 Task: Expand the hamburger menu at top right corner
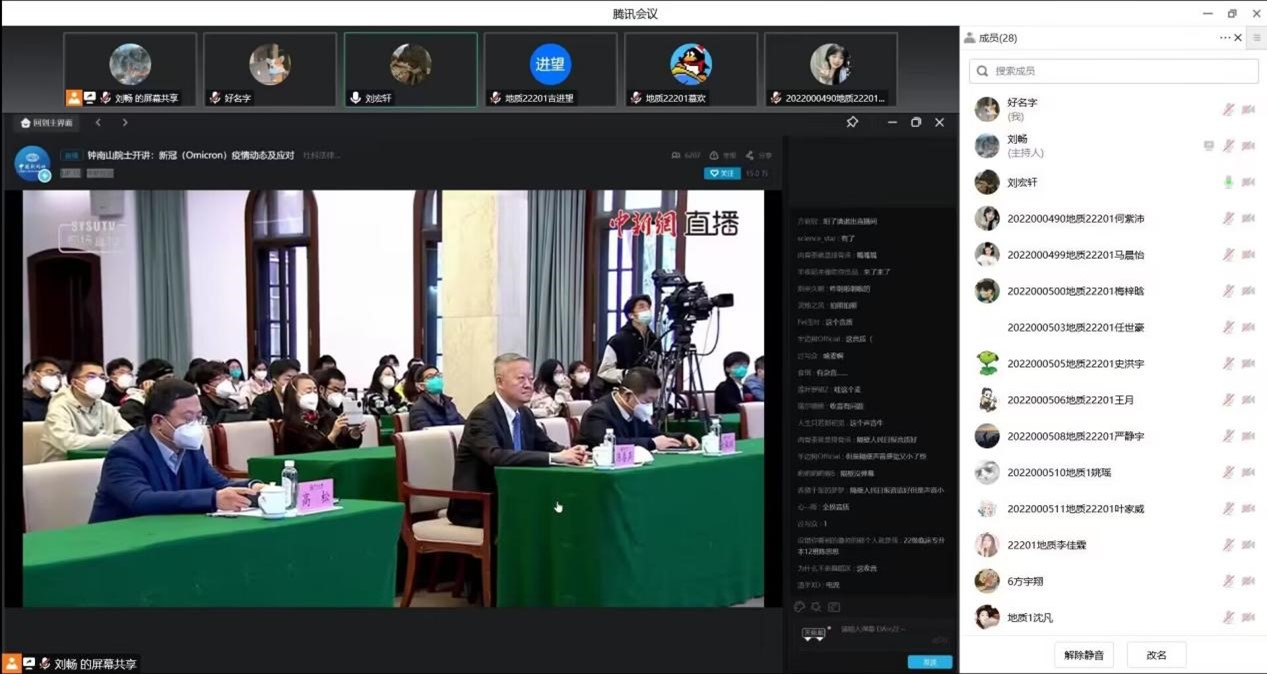click(x=1257, y=38)
